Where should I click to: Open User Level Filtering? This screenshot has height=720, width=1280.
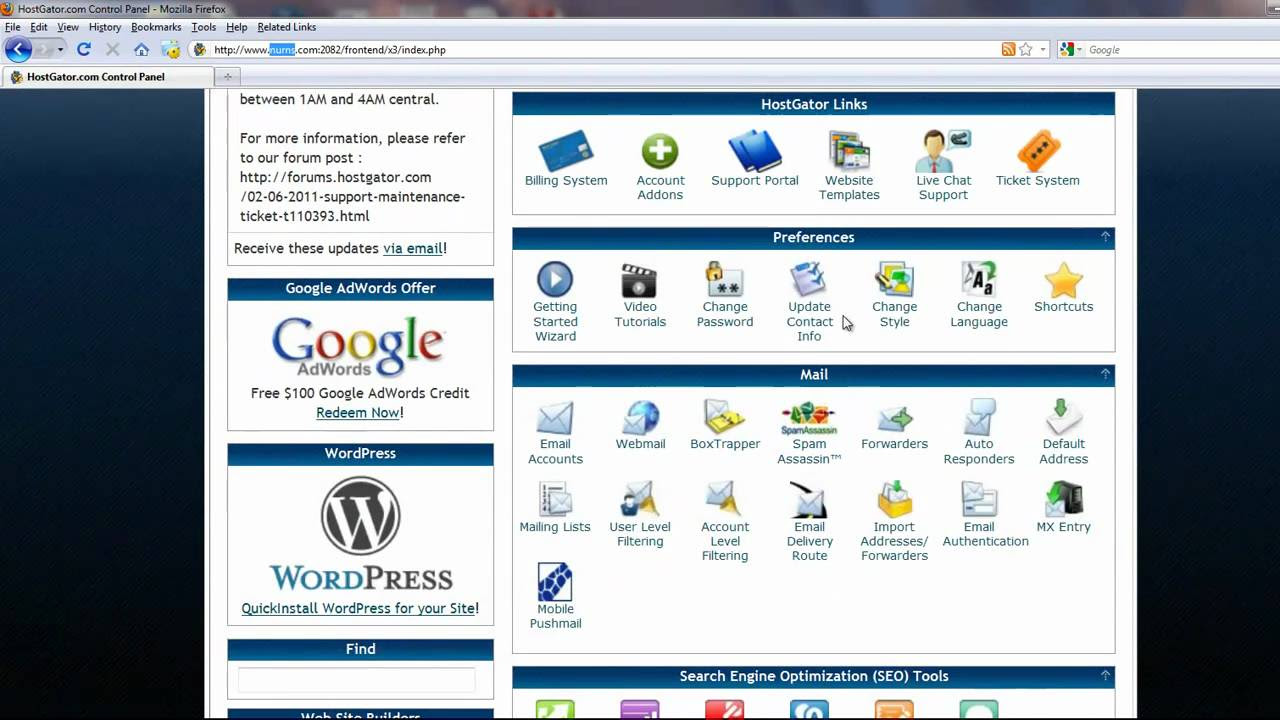tap(640, 515)
